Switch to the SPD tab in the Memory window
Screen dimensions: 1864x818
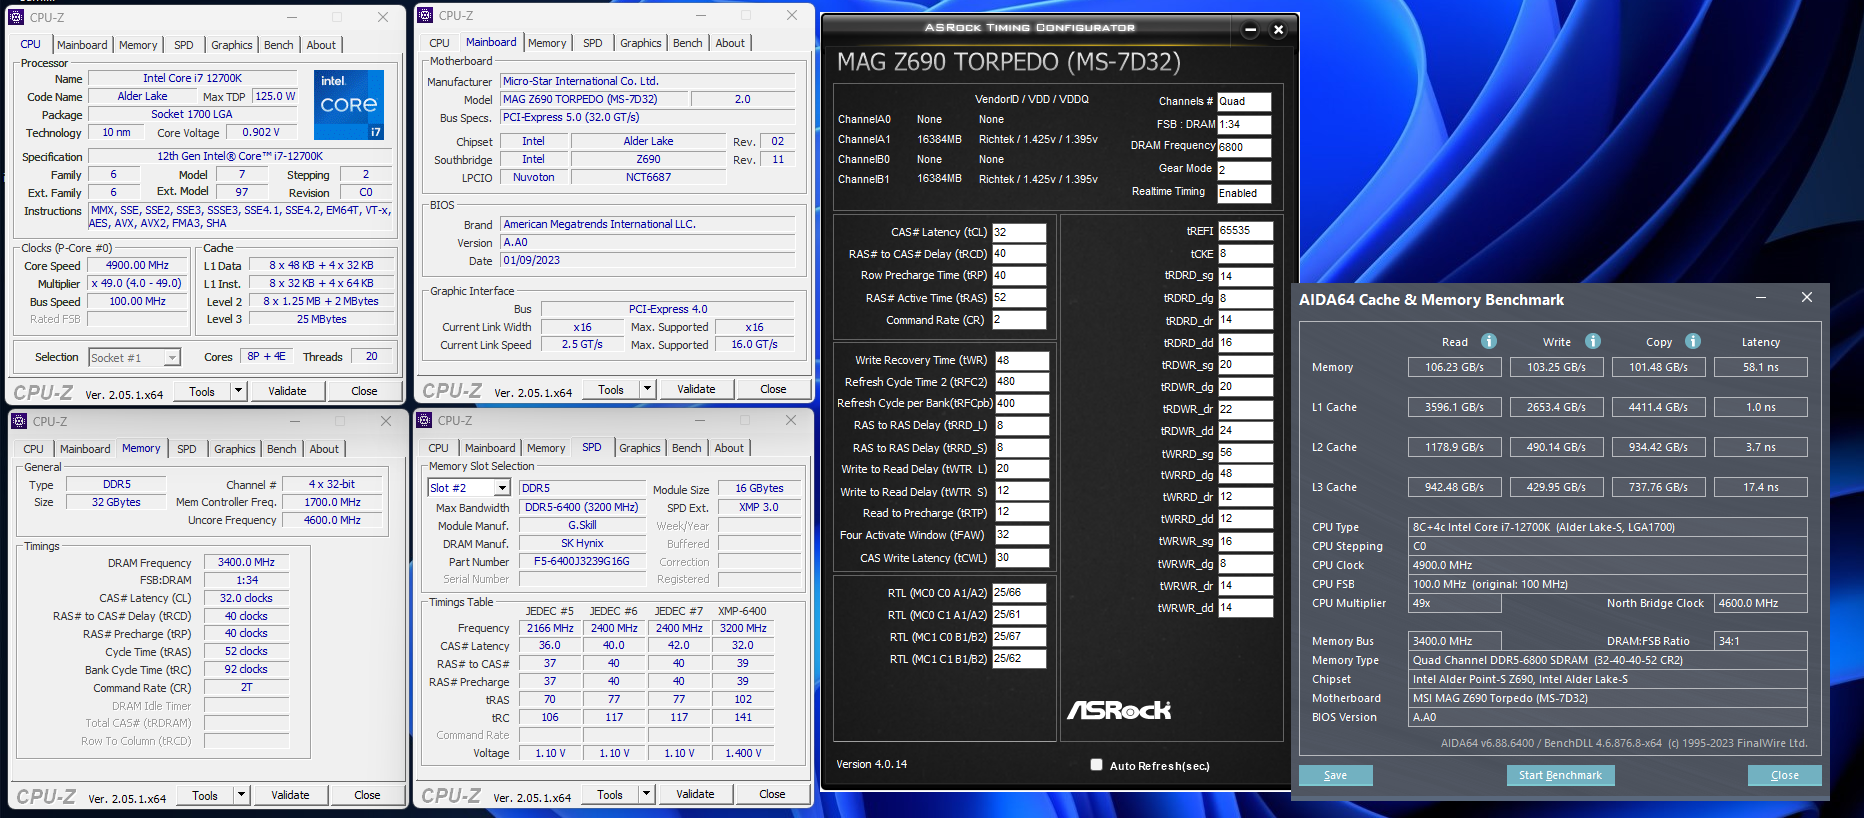pyautogui.click(x=187, y=449)
